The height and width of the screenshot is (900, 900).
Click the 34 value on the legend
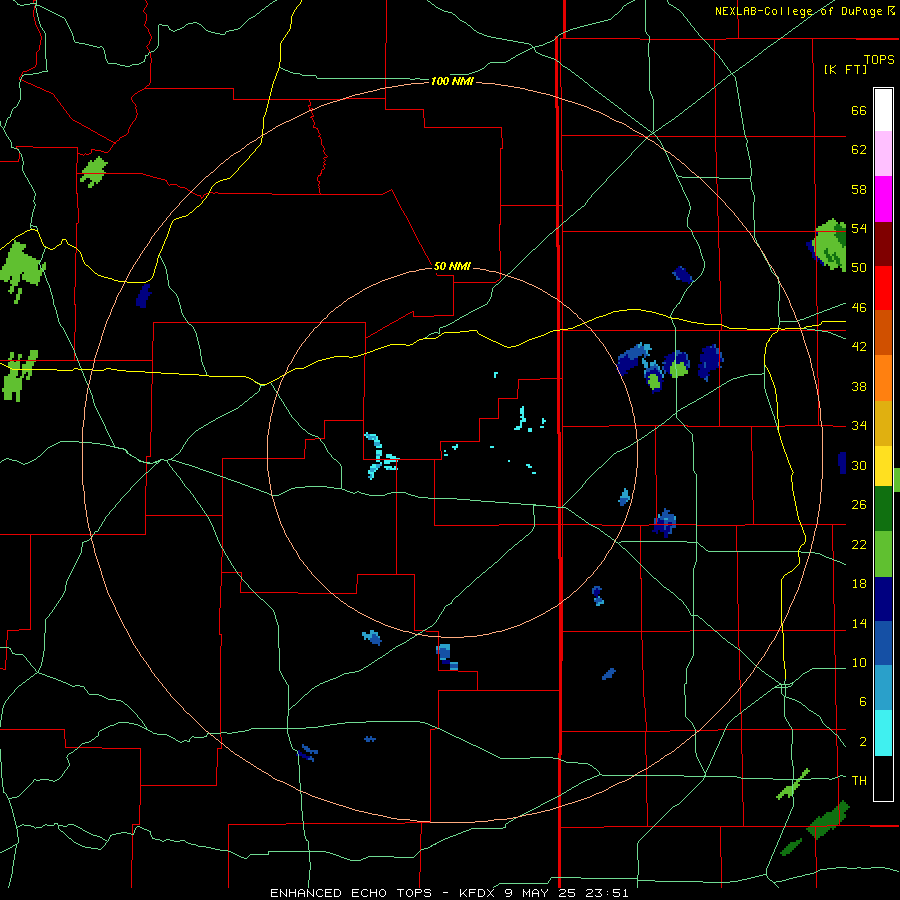click(859, 426)
